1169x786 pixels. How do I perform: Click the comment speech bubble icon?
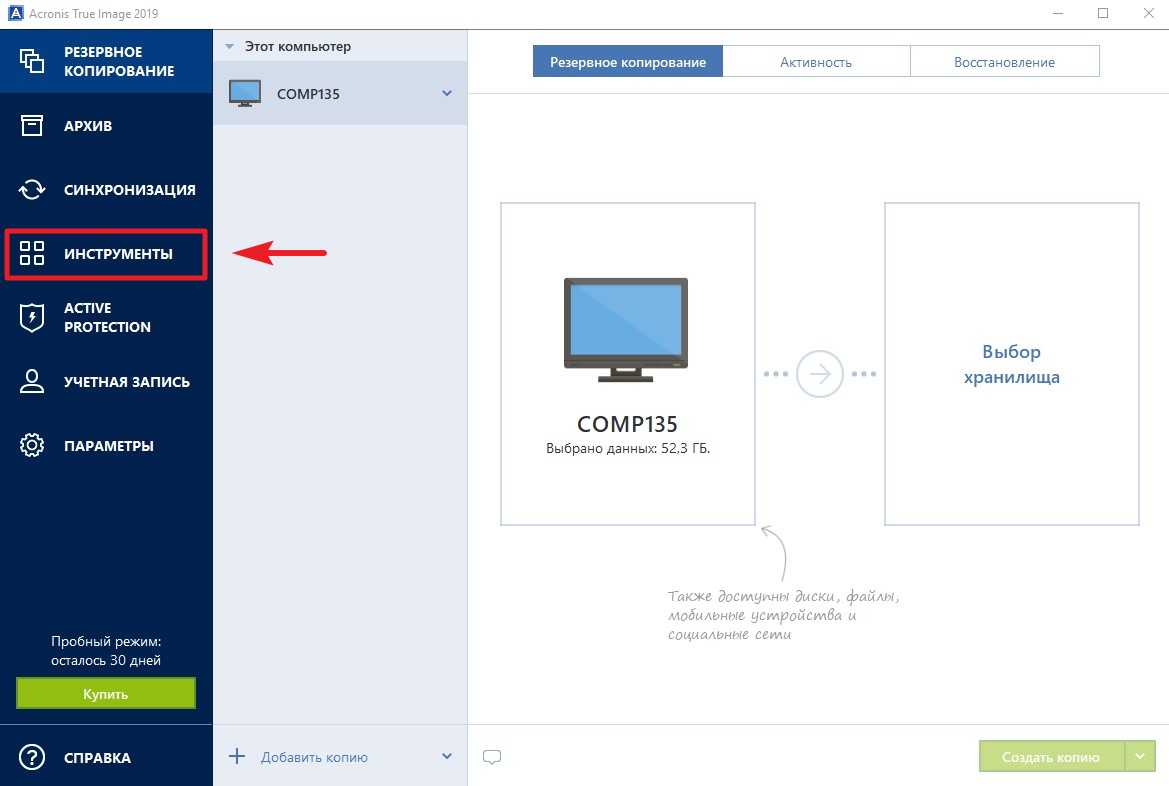pyautogui.click(x=492, y=757)
